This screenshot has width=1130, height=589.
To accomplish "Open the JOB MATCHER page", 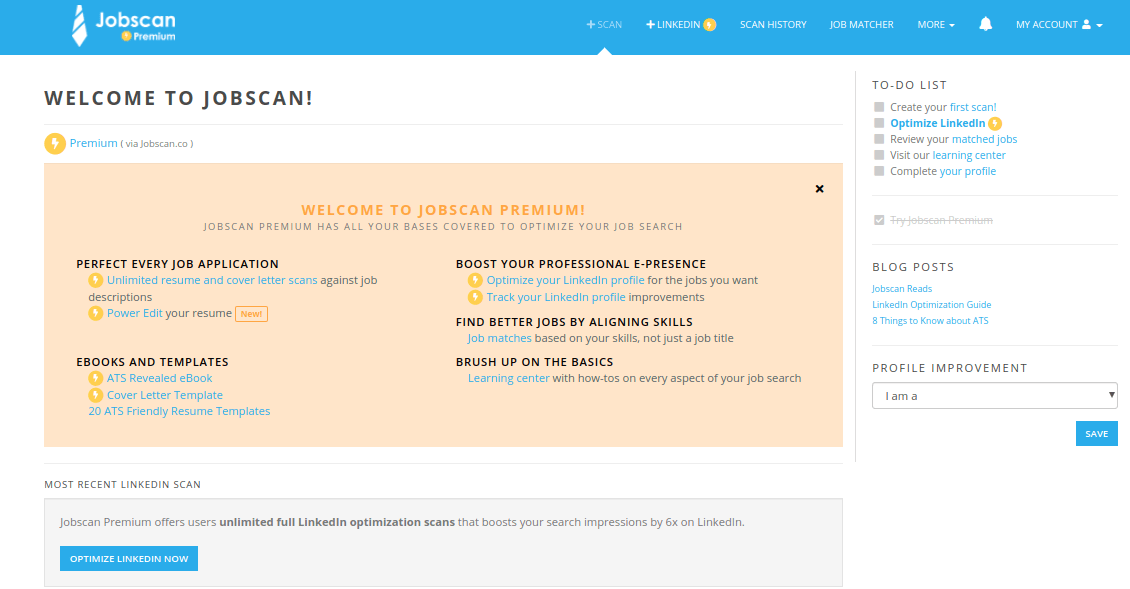I will point(861,24).
